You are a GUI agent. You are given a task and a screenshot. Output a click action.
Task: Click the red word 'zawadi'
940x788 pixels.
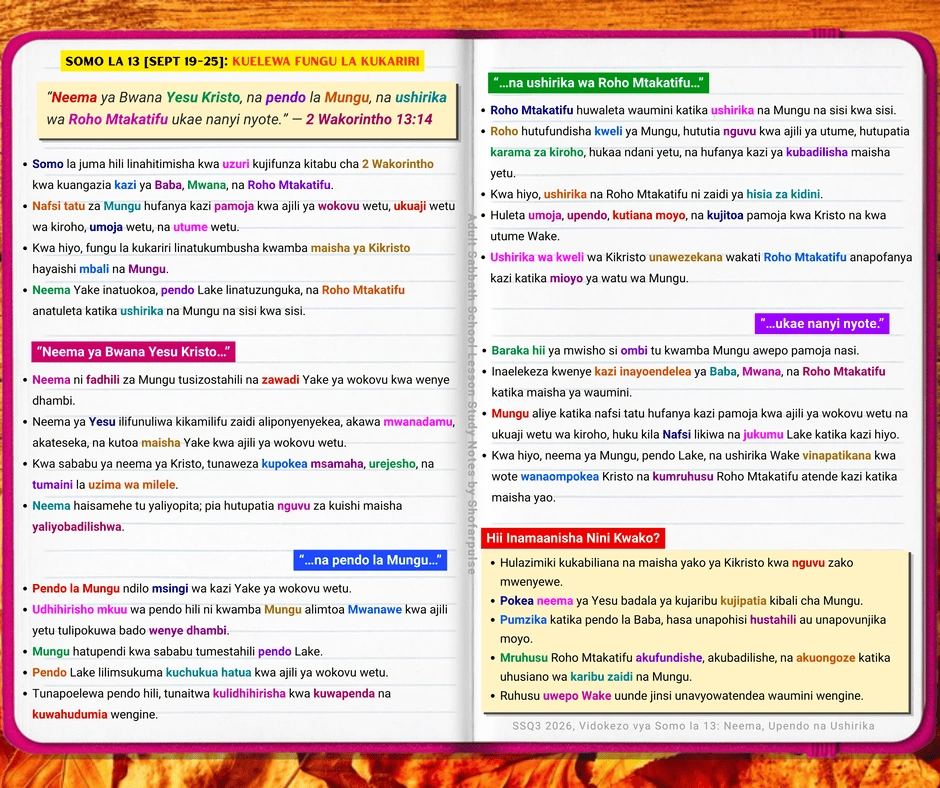click(x=280, y=380)
